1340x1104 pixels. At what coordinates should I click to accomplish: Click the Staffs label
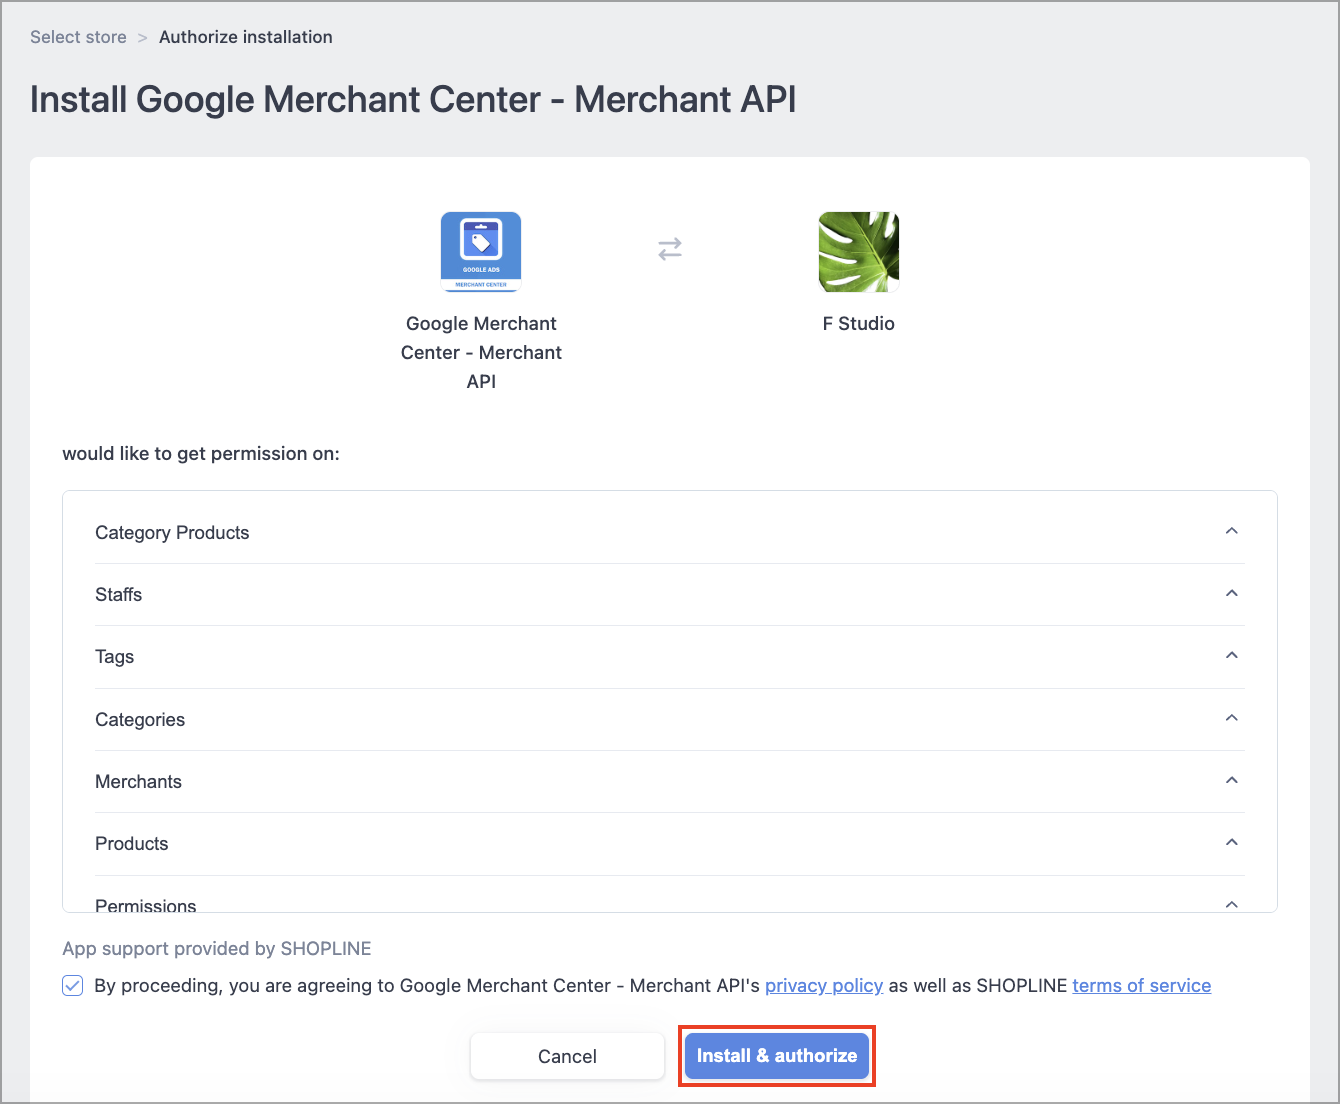(x=119, y=595)
